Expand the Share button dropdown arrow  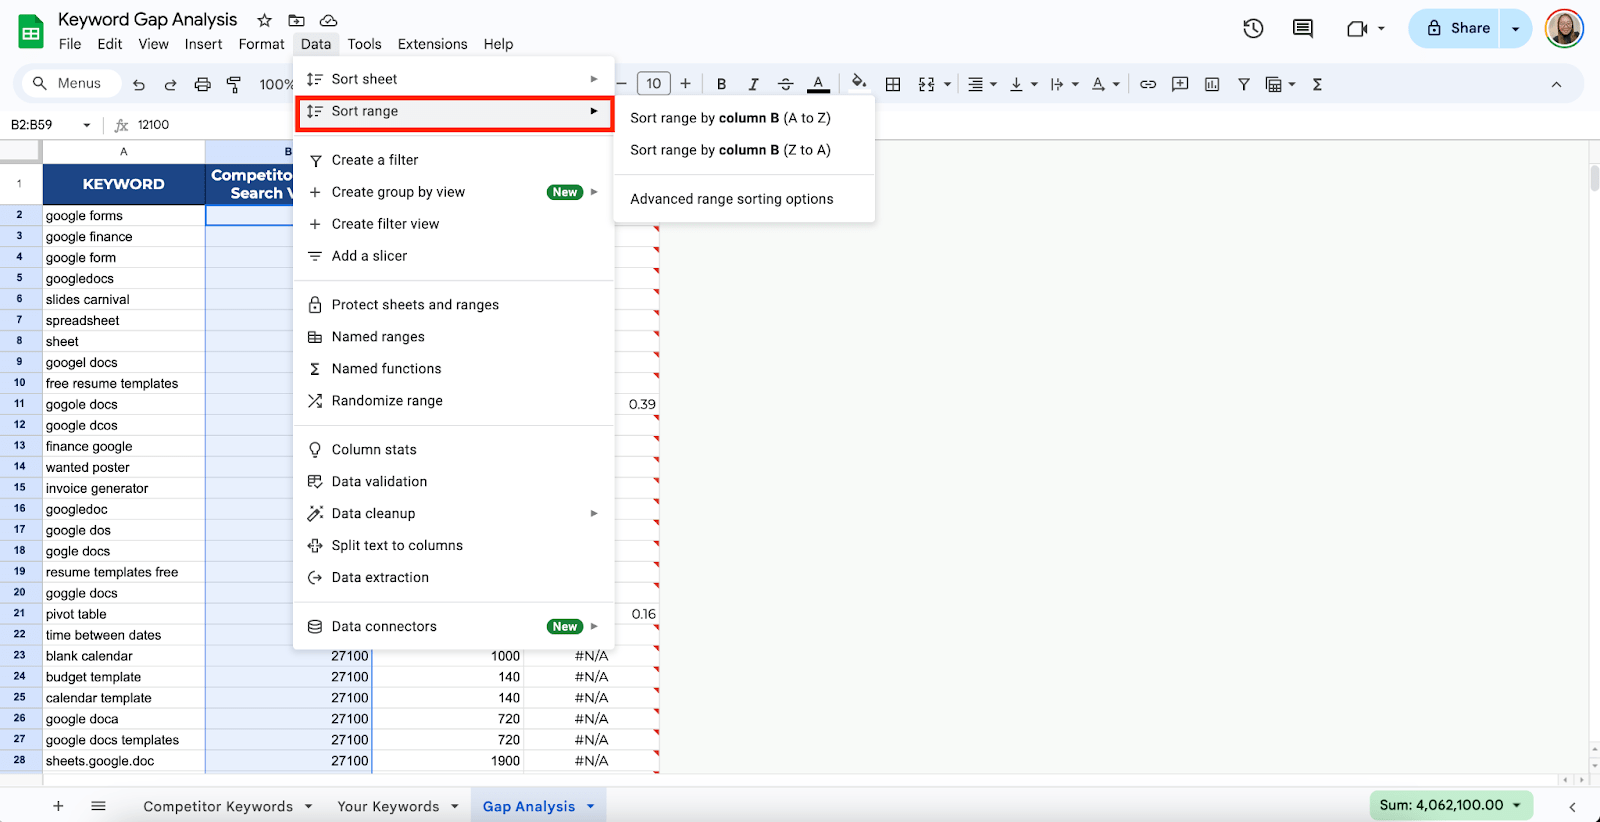tap(1516, 29)
